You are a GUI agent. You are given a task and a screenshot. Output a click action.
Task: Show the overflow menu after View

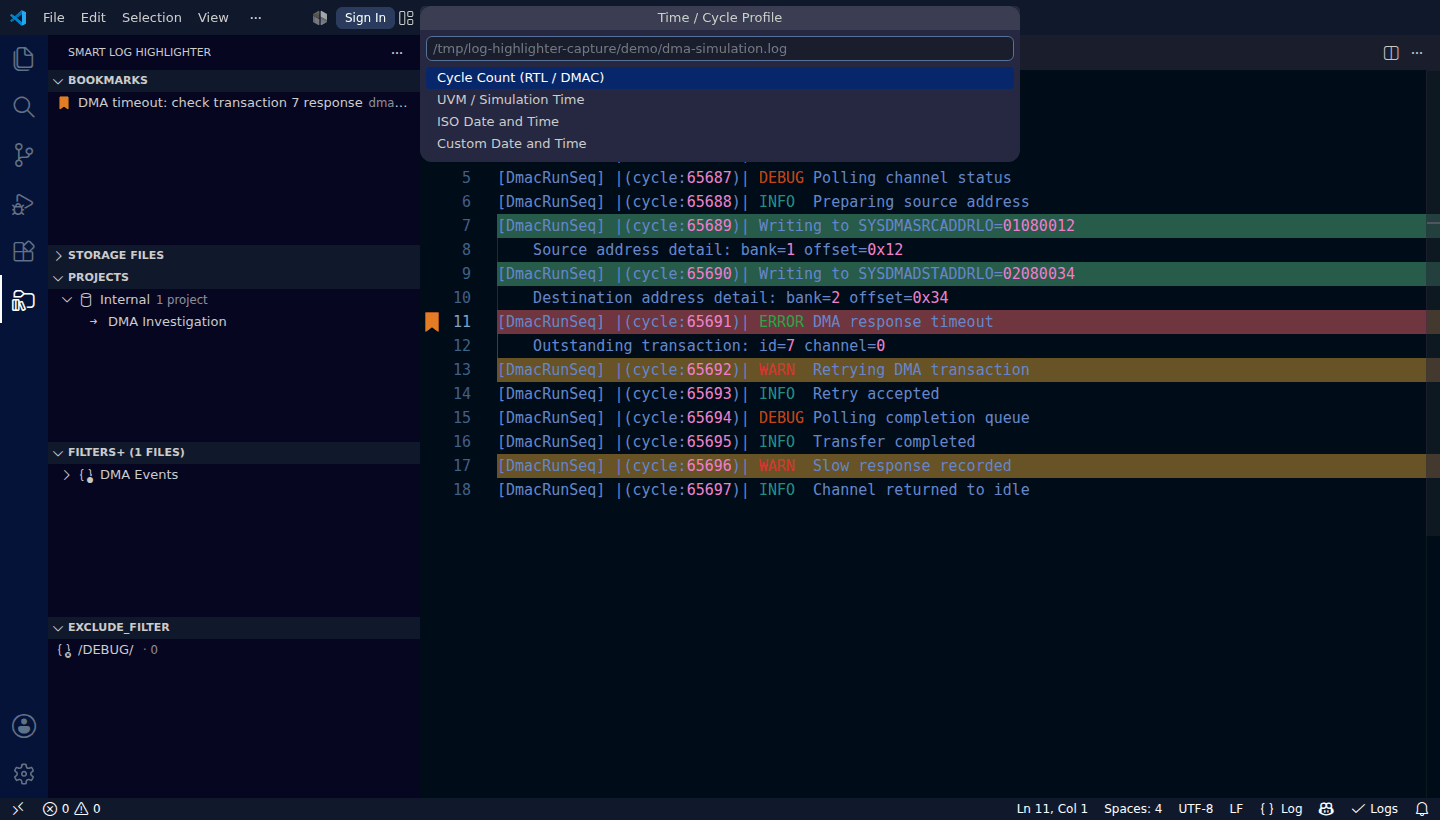tap(256, 17)
